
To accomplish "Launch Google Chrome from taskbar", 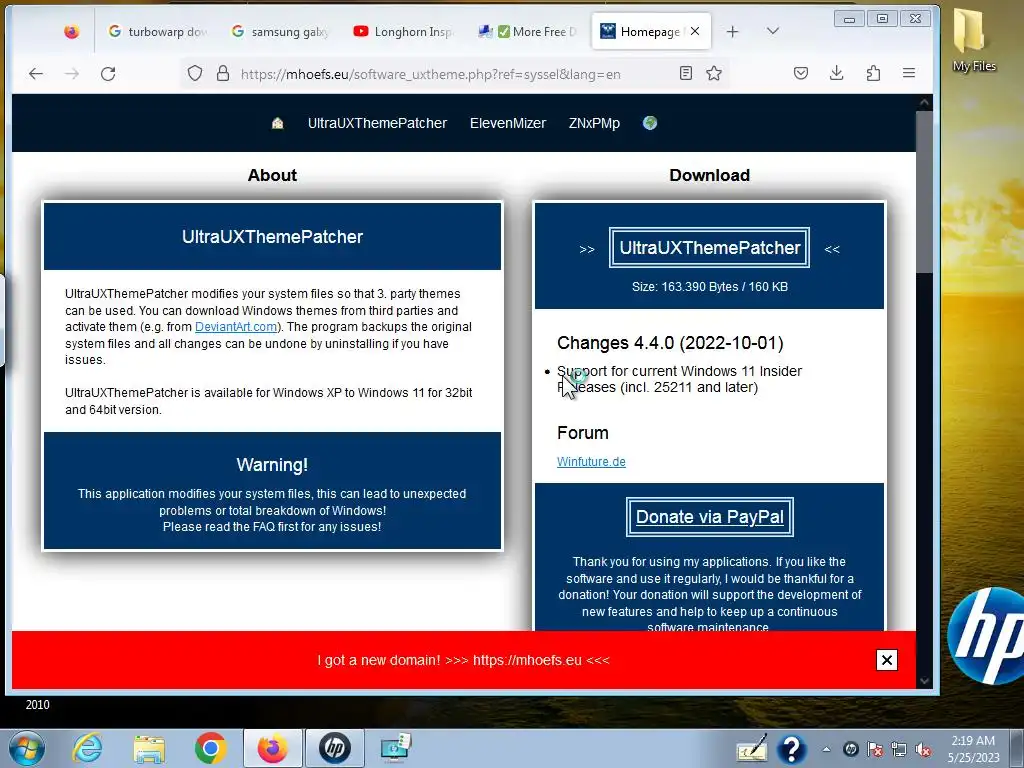I will 210,748.
